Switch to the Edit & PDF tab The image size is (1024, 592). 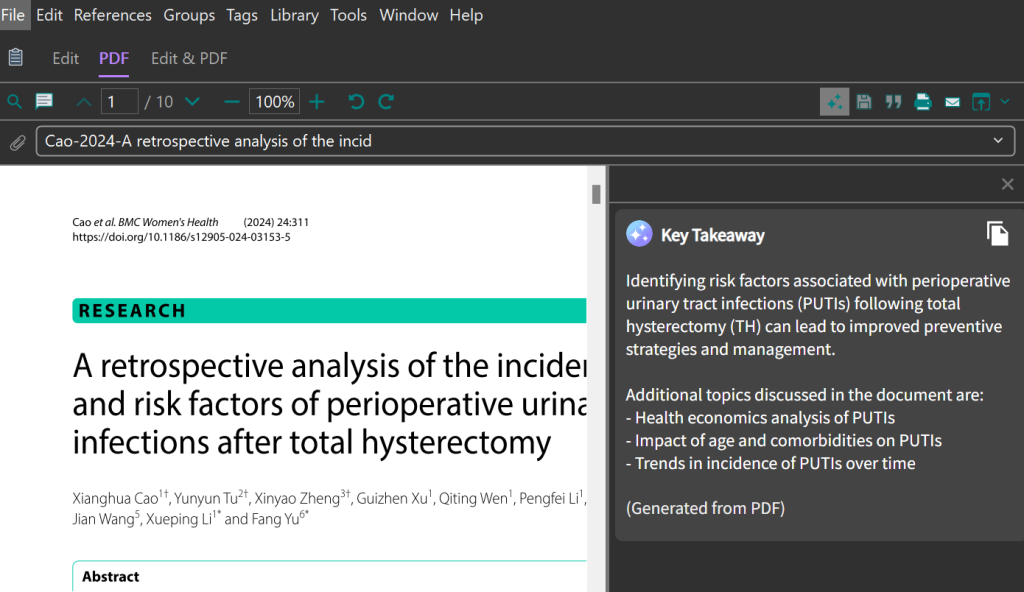click(x=188, y=58)
